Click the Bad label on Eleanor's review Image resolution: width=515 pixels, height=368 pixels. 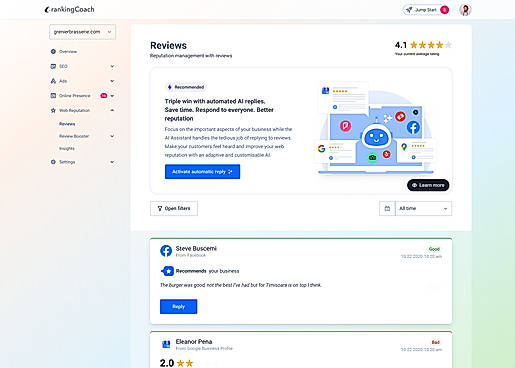pos(436,342)
